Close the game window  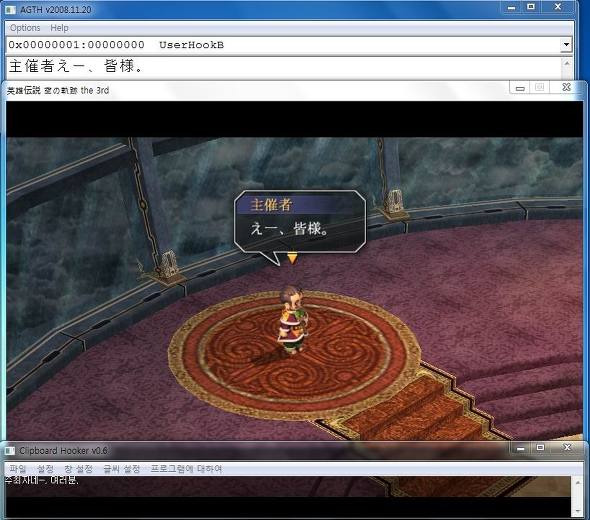[566, 87]
